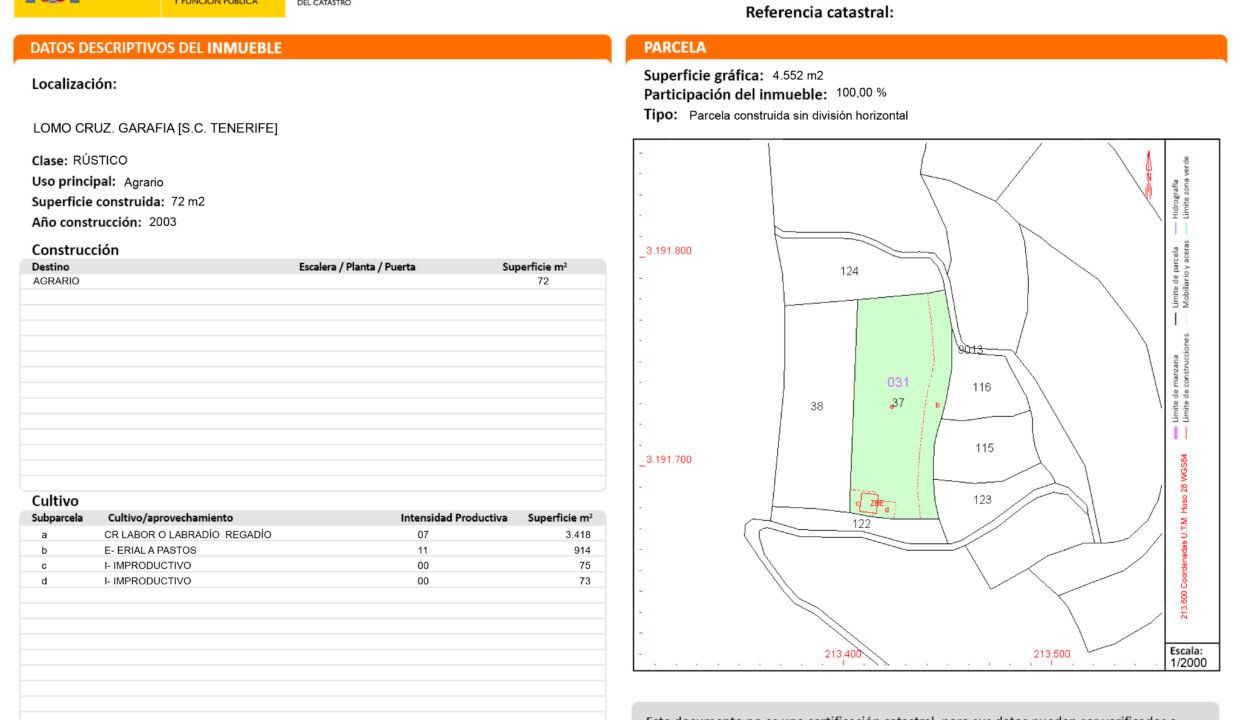The image size is (1240, 720).
Task: Click the 'I- IMPRODUCTIVO' row for subparcel d
Action: [313, 581]
